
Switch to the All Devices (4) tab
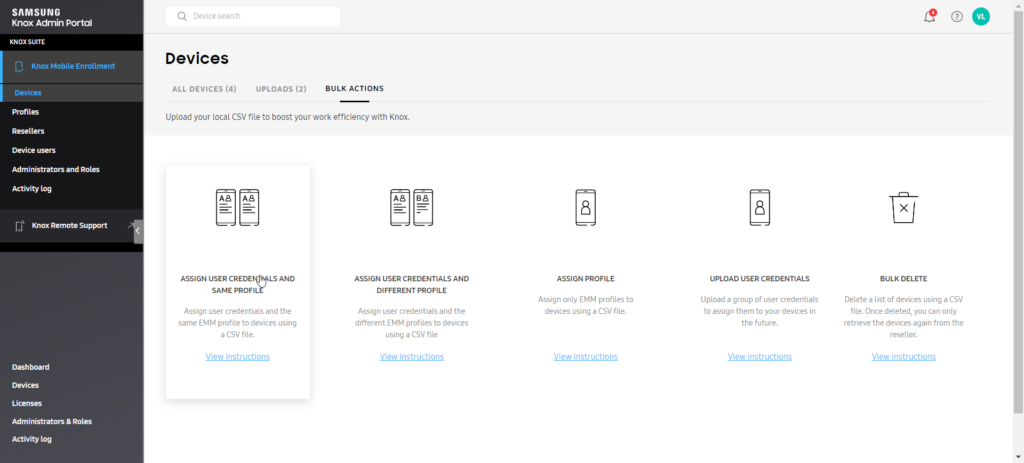click(x=204, y=89)
